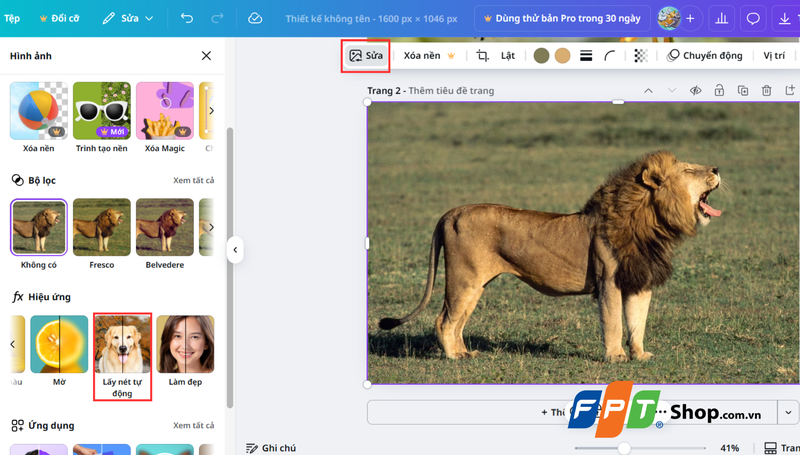Open border style lines icon
This screenshot has width=800, height=455.
tap(586, 56)
